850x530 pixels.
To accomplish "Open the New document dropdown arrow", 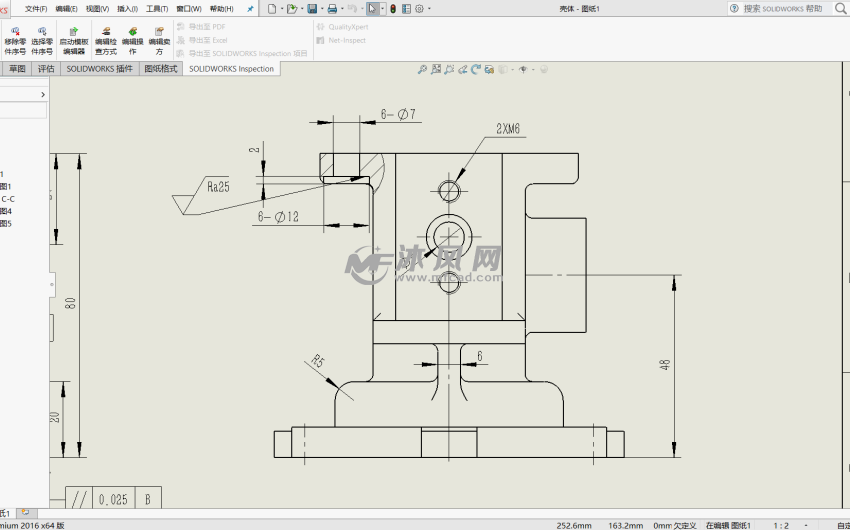I will (x=282, y=9).
